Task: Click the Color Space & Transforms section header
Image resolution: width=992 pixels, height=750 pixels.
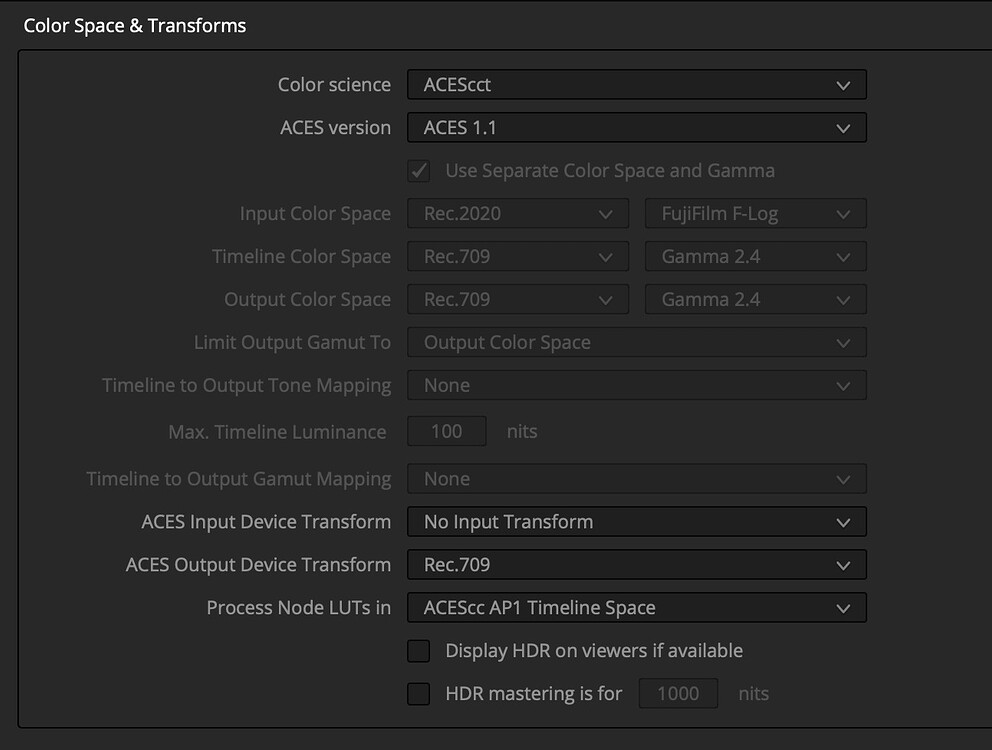Action: pyautogui.click(x=134, y=26)
